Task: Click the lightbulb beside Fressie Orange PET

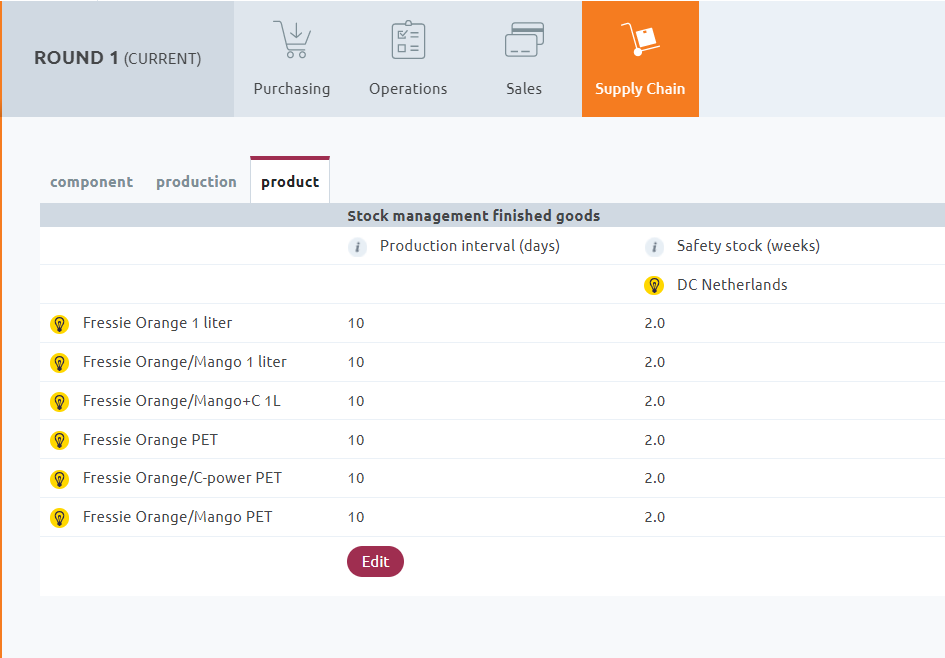Action: pyautogui.click(x=59, y=440)
